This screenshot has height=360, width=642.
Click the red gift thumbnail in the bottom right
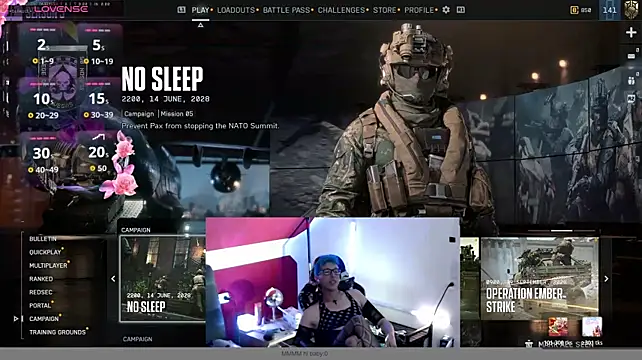click(558, 327)
